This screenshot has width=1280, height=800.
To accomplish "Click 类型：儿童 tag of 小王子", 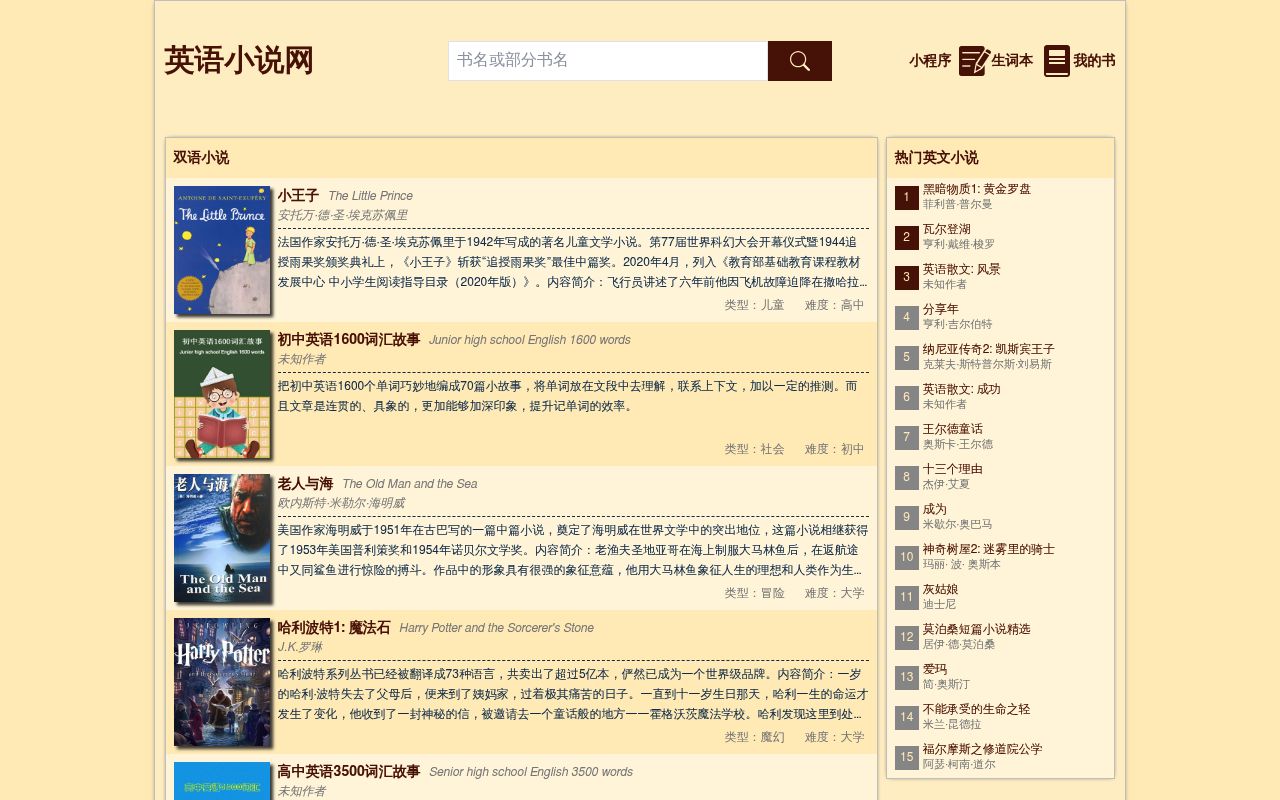I will coord(754,305).
